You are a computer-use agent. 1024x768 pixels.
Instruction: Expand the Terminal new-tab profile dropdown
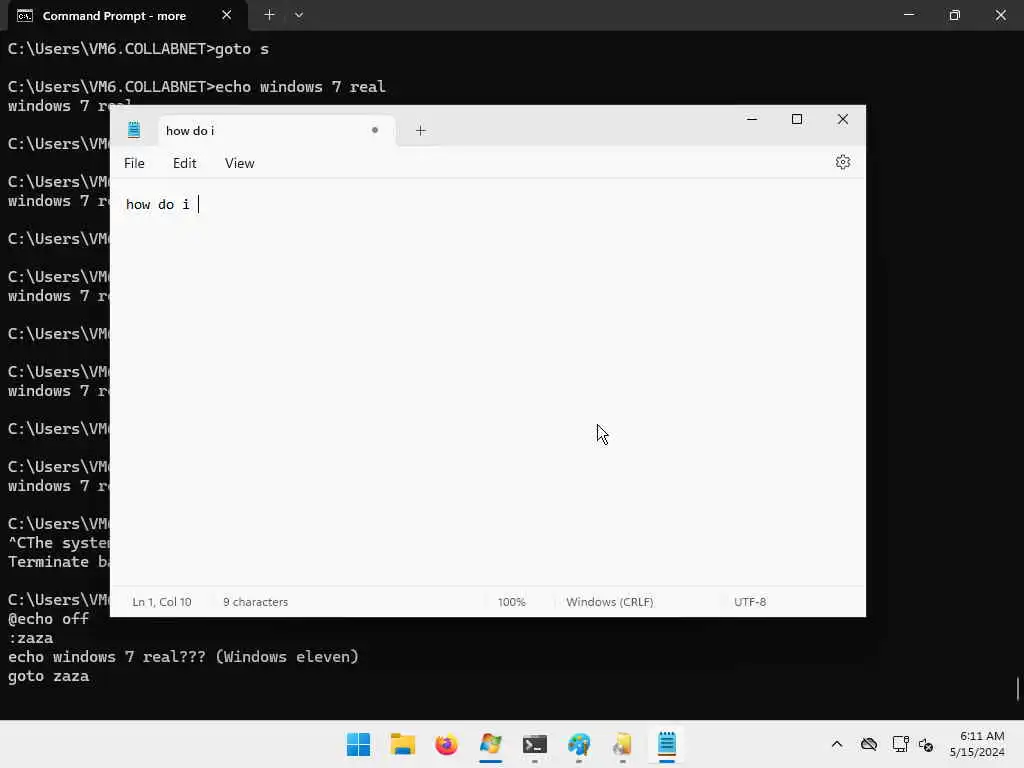click(x=298, y=15)
